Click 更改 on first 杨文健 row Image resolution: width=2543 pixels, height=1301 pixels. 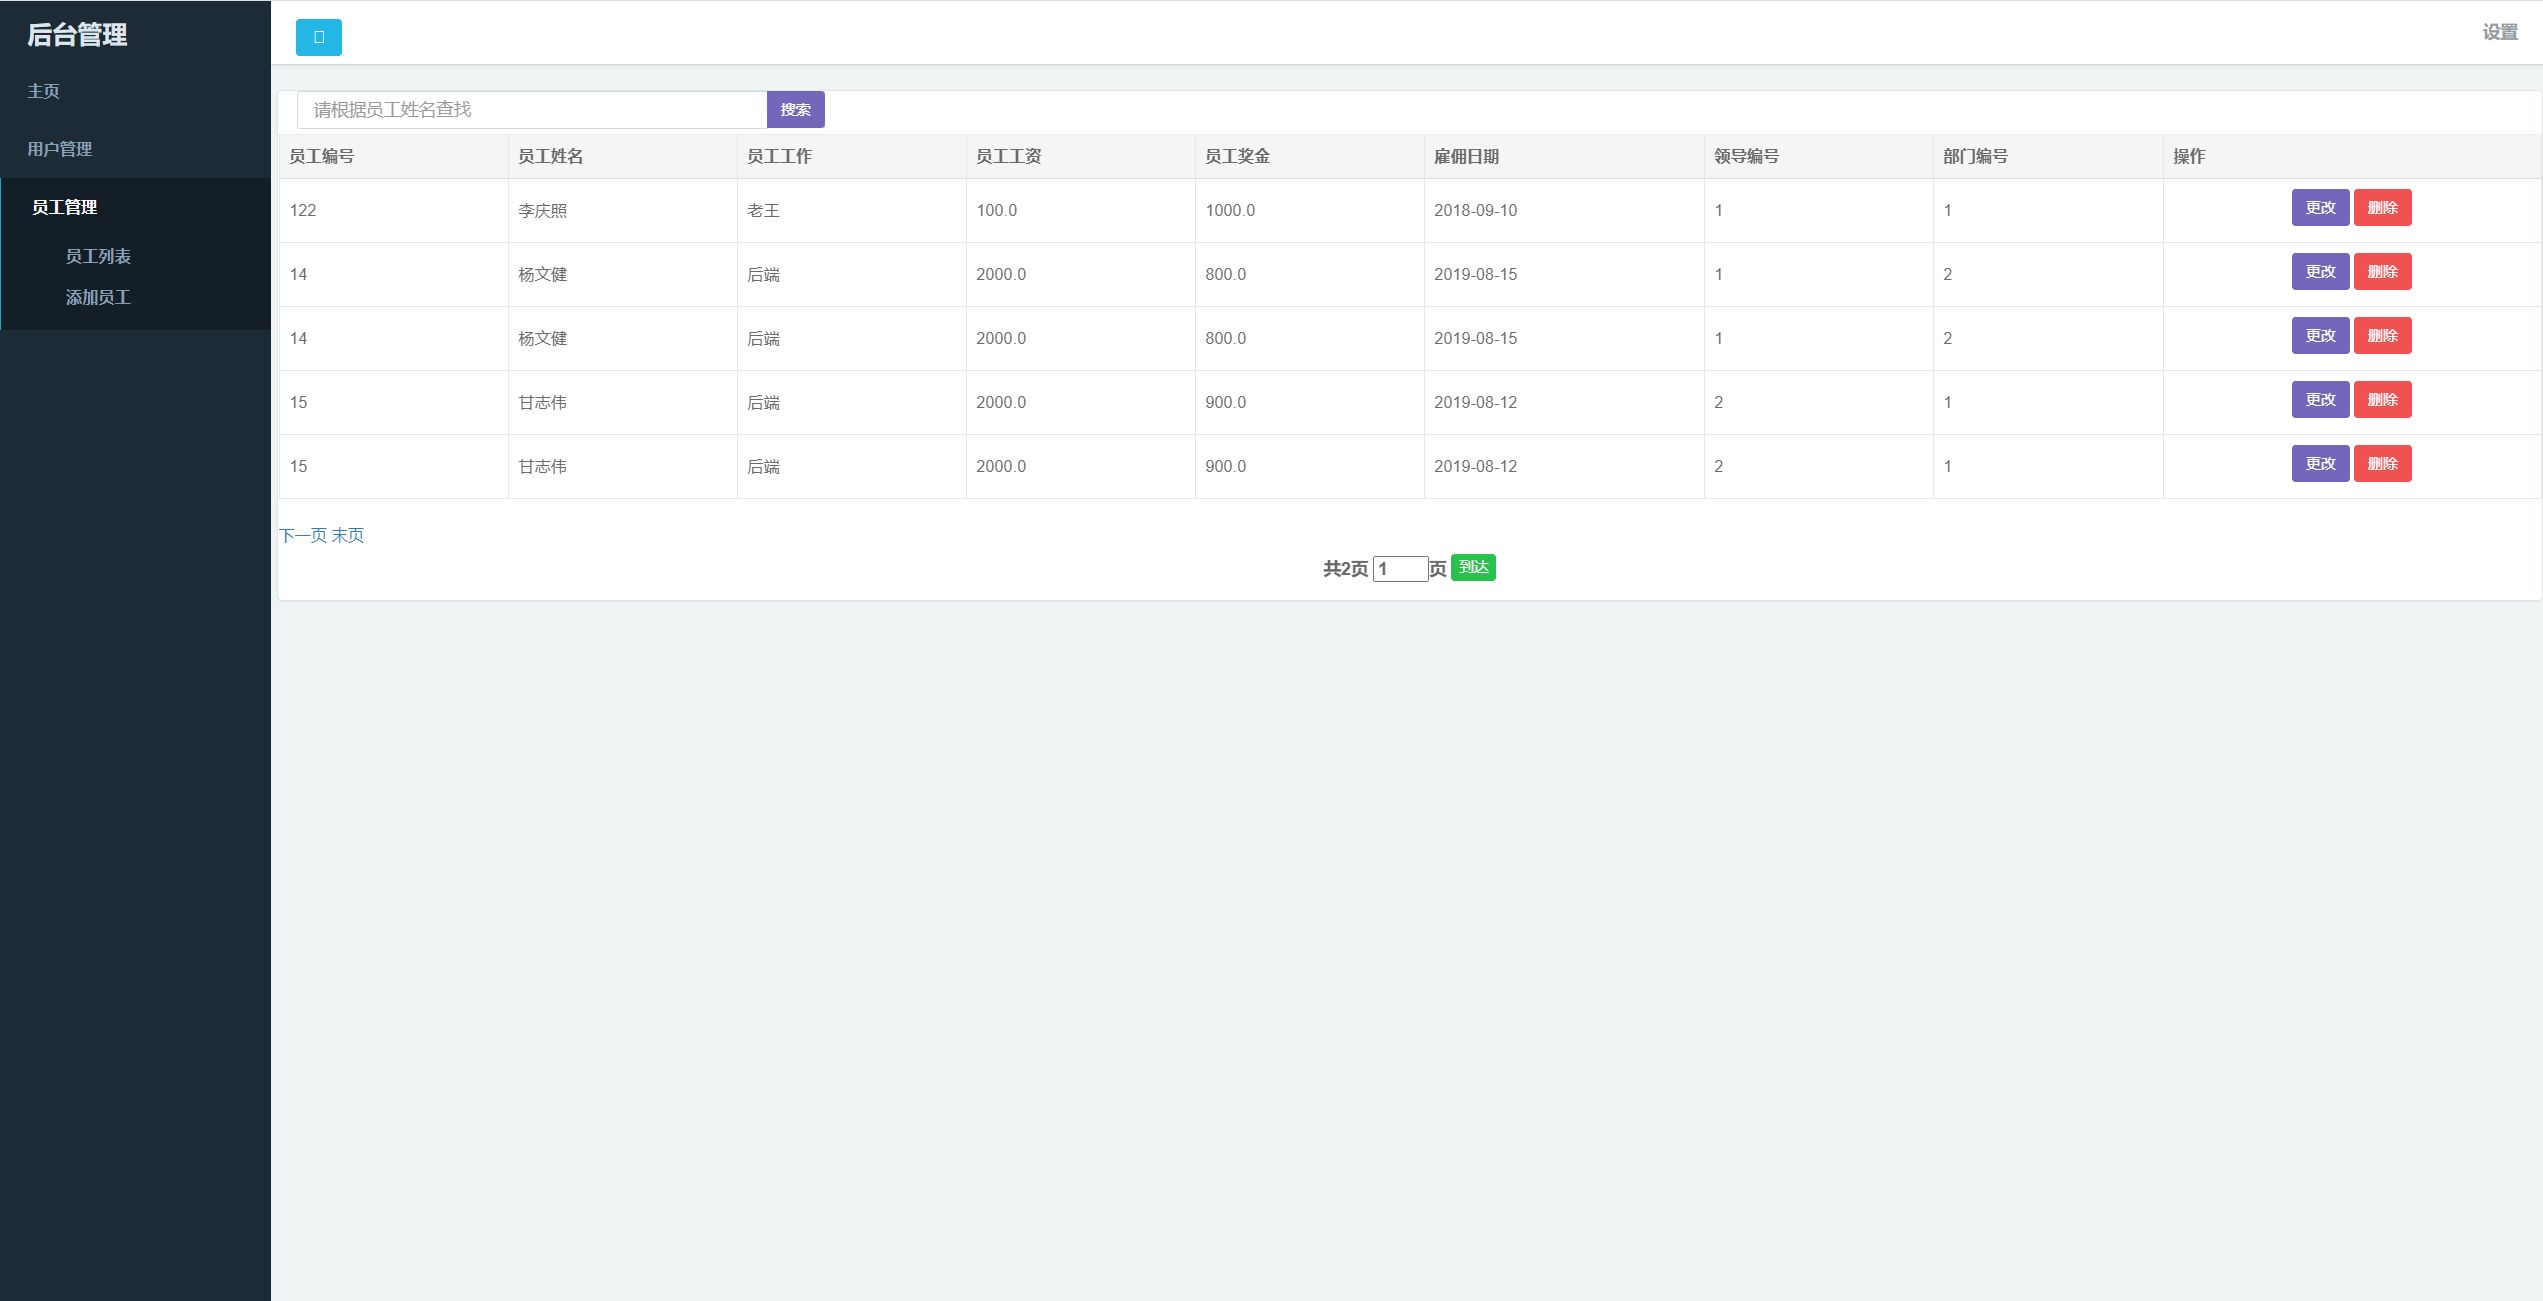pyautogui.click(x=2319, y=272)
